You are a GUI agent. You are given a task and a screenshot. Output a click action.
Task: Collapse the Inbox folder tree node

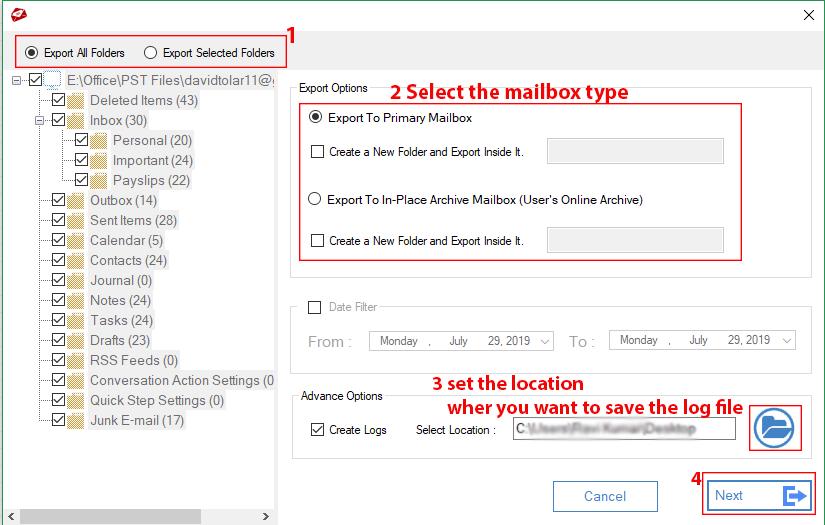40,121
